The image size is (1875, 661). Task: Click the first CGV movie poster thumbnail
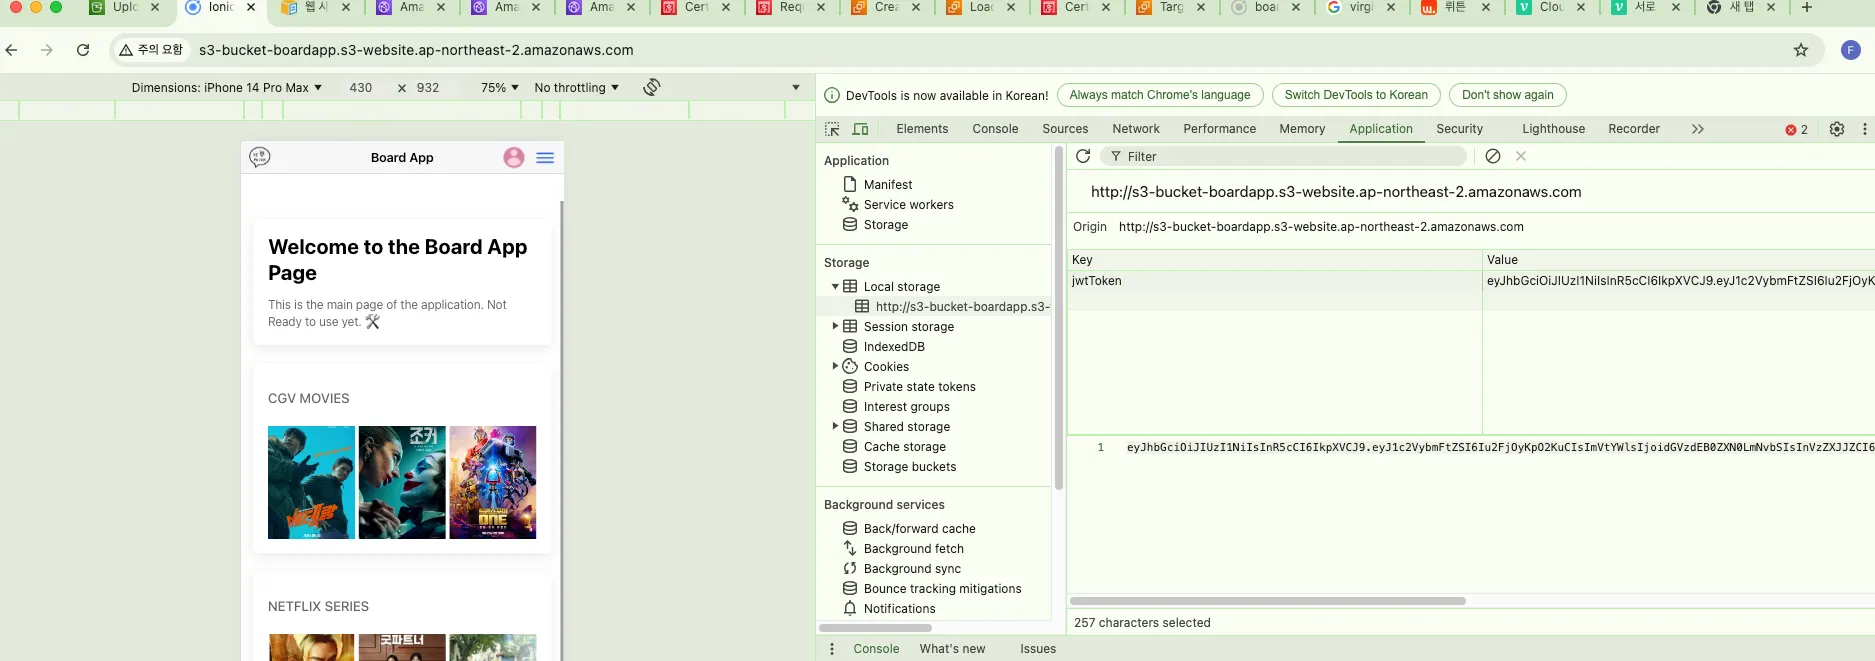[x=311, y=482]
